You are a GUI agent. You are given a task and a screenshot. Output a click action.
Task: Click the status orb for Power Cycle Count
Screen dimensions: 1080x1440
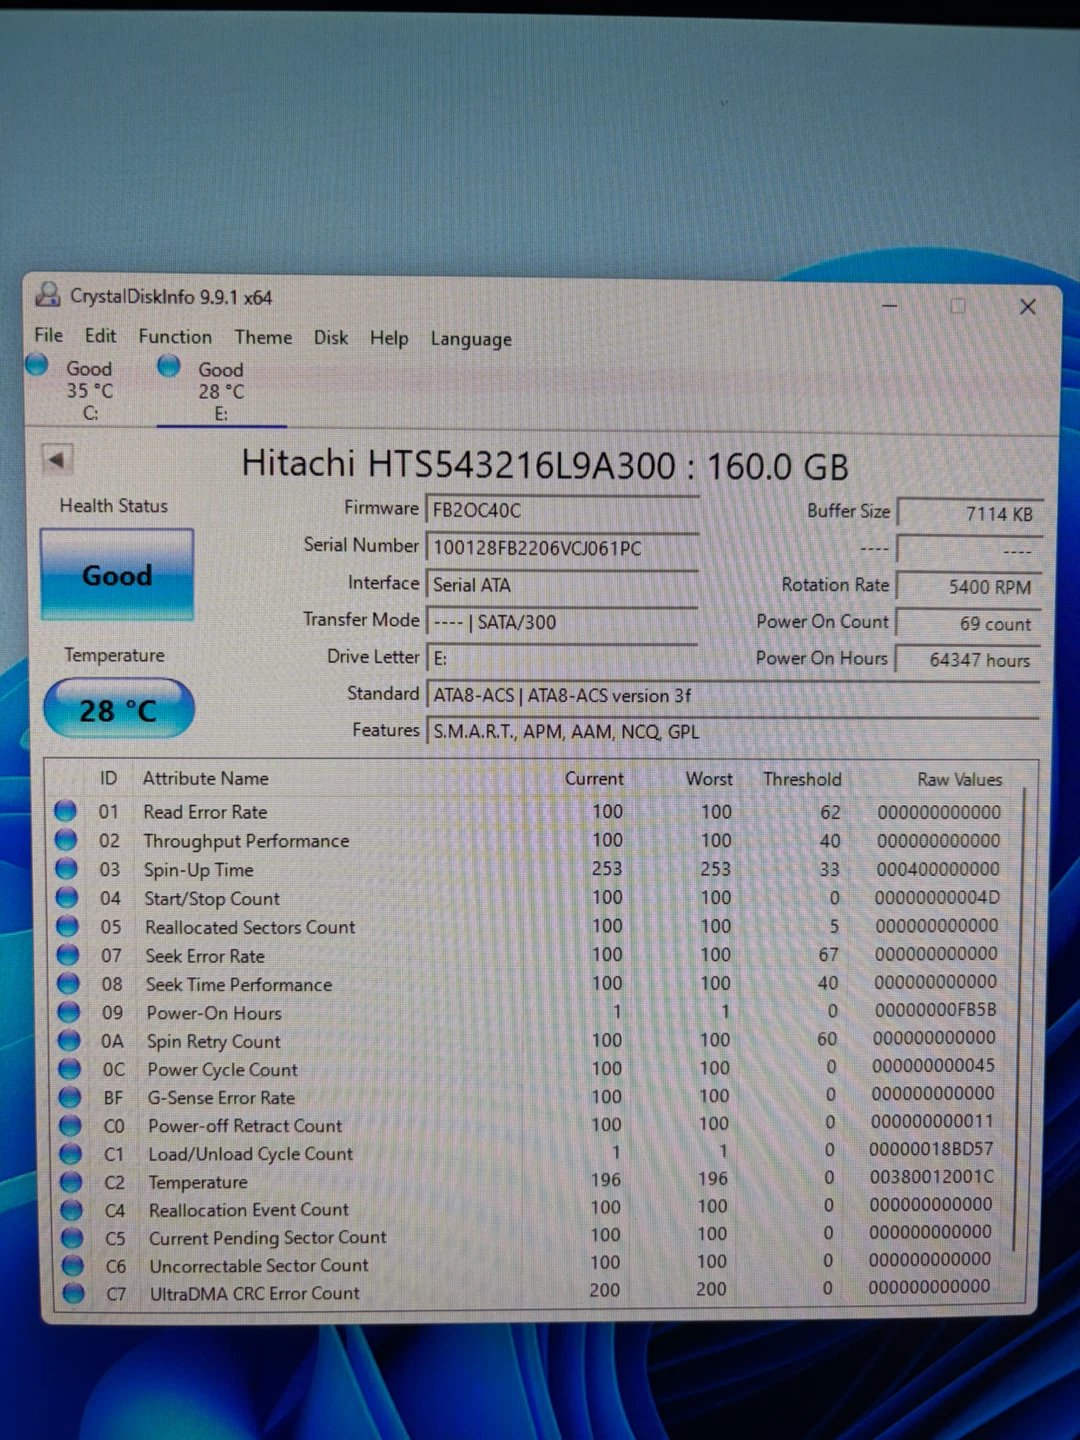tap(69, 1069)
